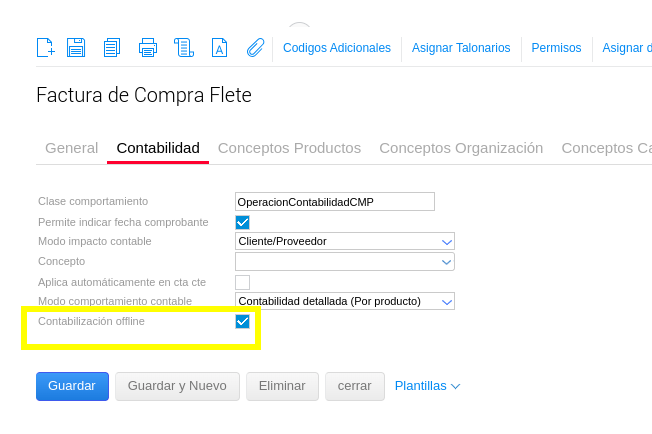Toggle the 'Contabilización offline' checkbox

[242, 321]
